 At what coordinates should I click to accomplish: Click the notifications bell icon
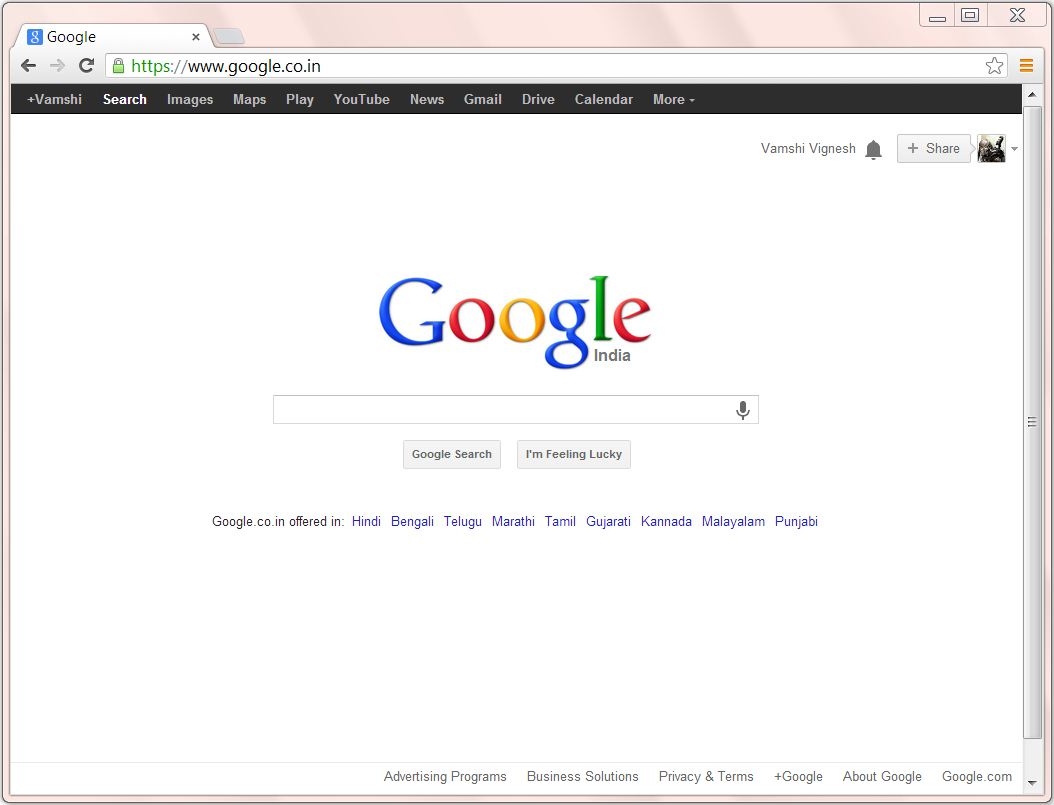873,149
